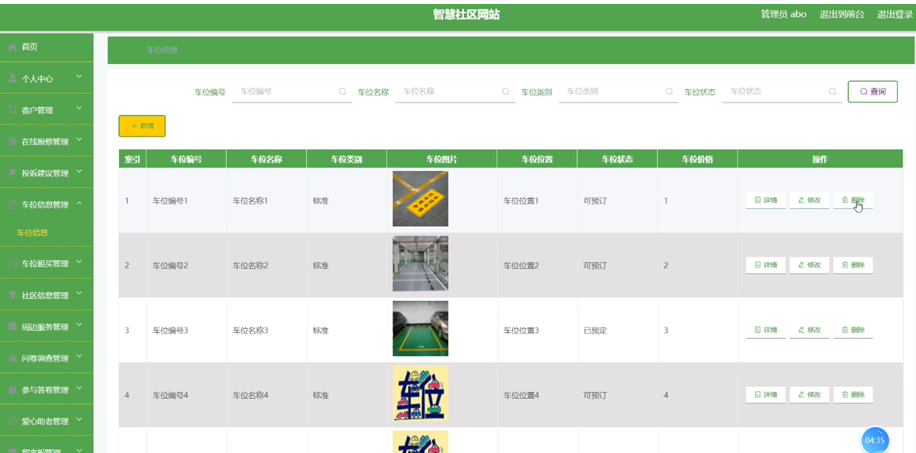Open parking image thumbnail in row 1
This screenshot has height=453, width=916.
(420, 199)
